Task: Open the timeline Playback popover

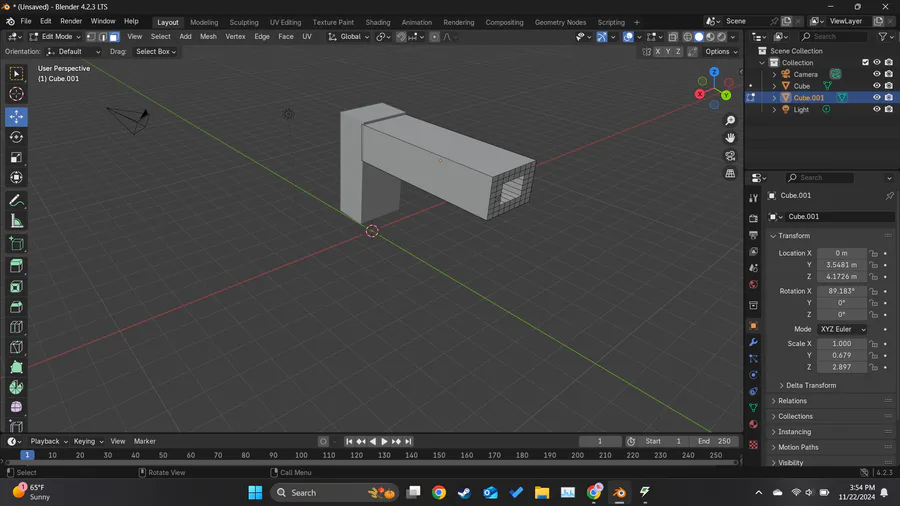Action: pyautogui.click(x=48, y=441)
